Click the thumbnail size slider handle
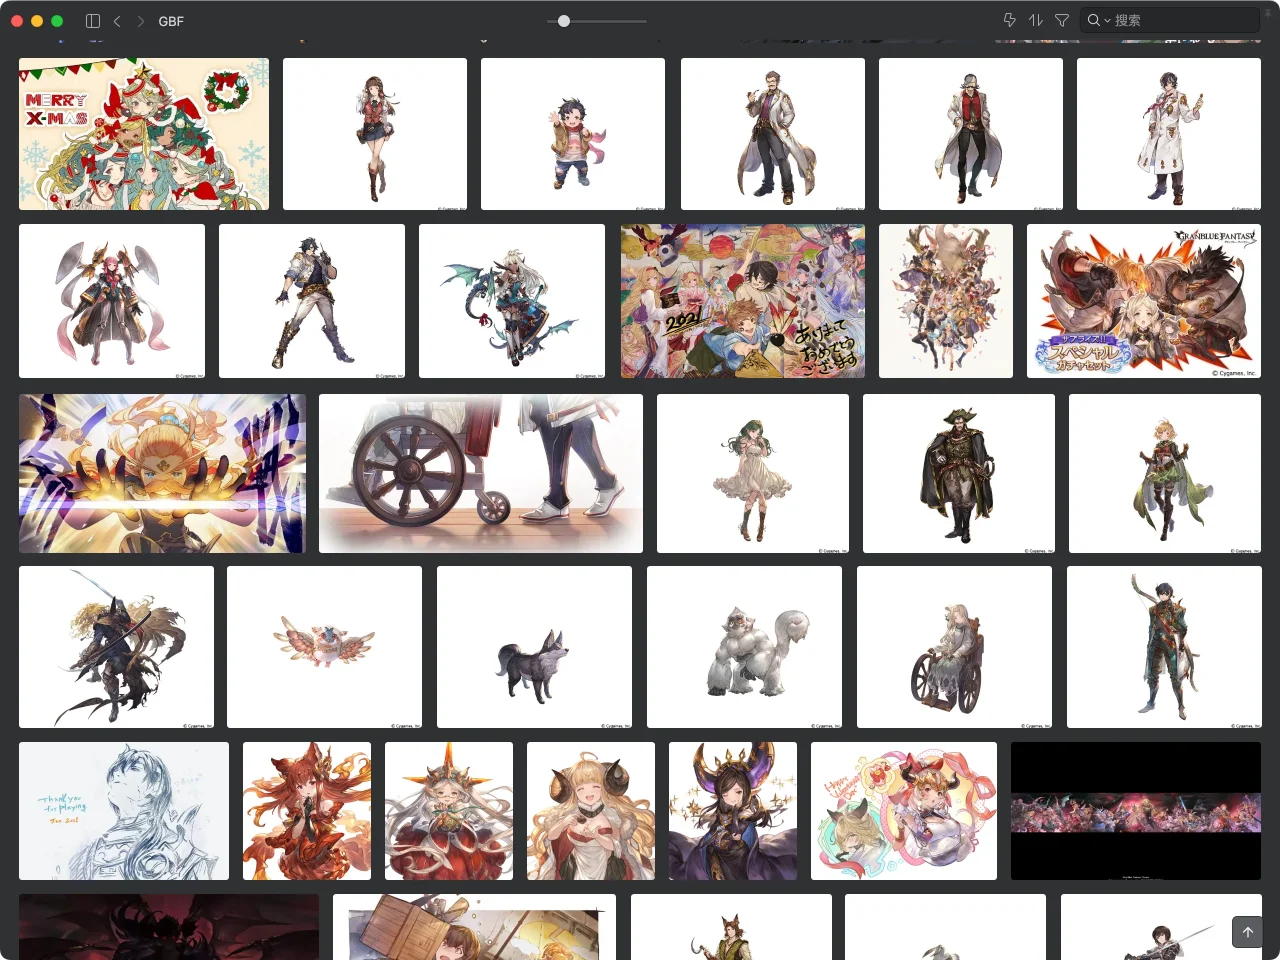The width and height of the screenshot is (1280, 960). [x=564, y=21]
